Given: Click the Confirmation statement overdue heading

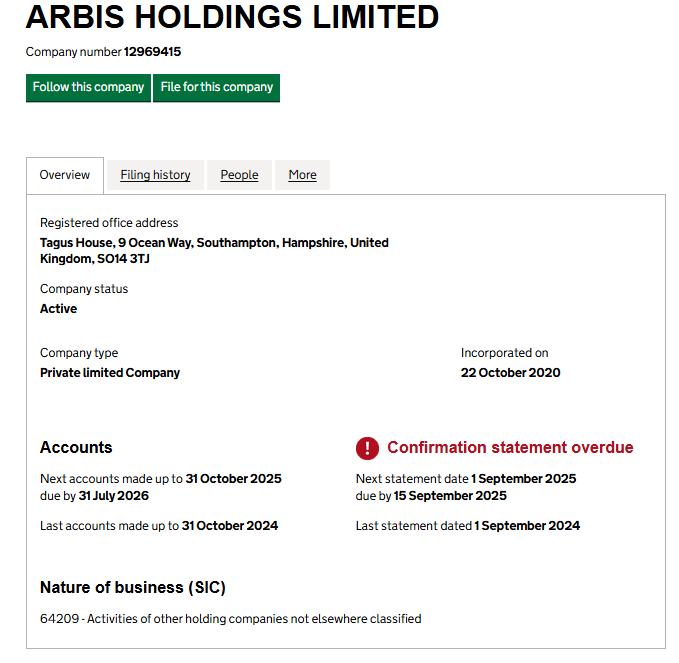Looking at the screenshot, I should 510,448.
